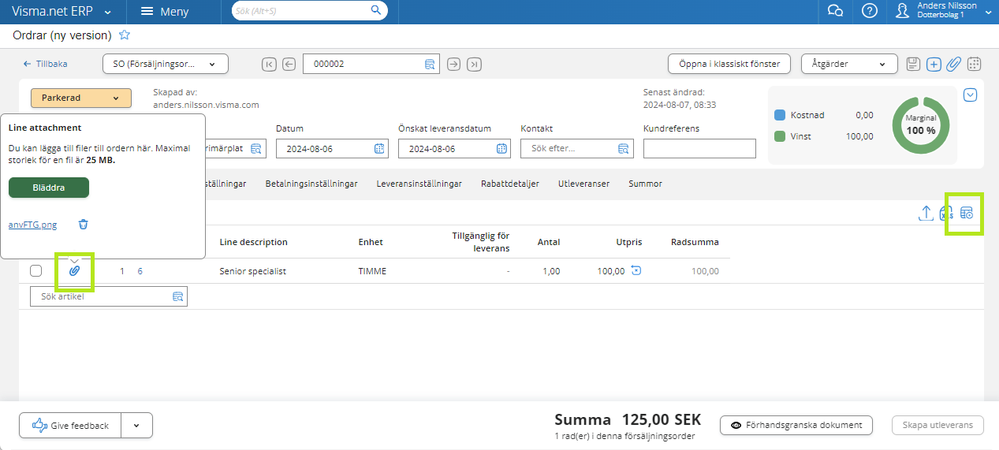This screenshot has height=450, width=999.
Task: Switch to the Summor tab
Action: point(645,184)
